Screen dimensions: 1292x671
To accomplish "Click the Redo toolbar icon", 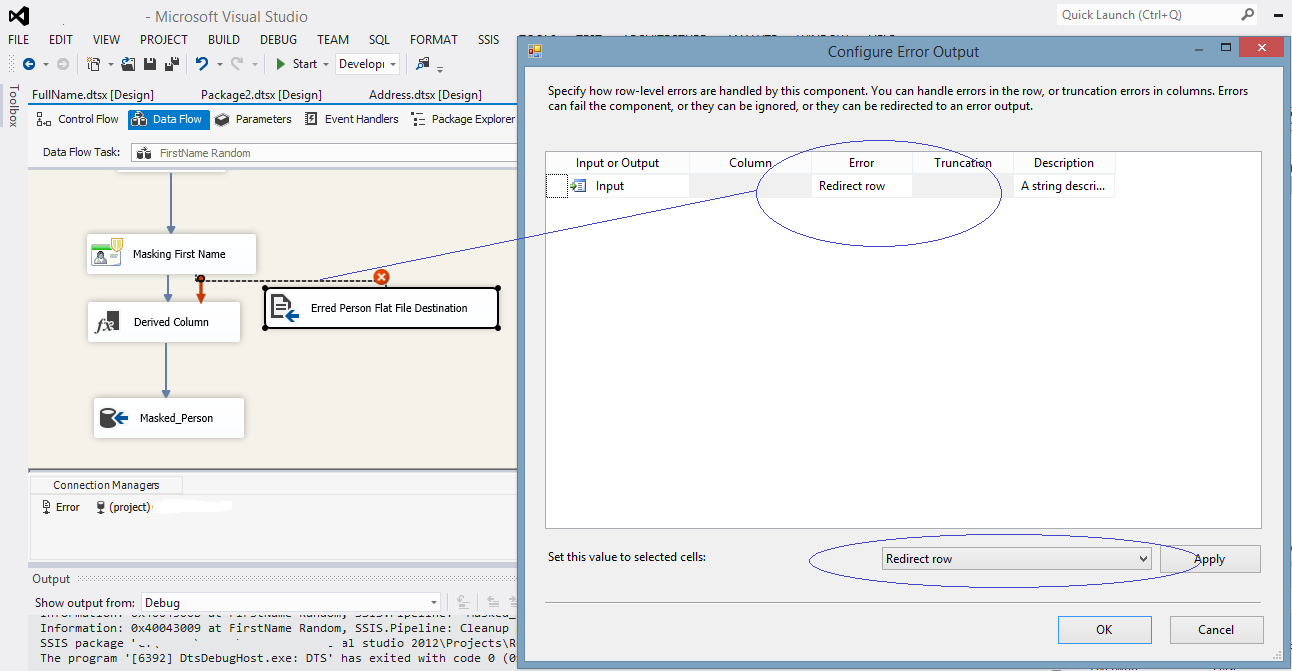I will coord(237,64).
